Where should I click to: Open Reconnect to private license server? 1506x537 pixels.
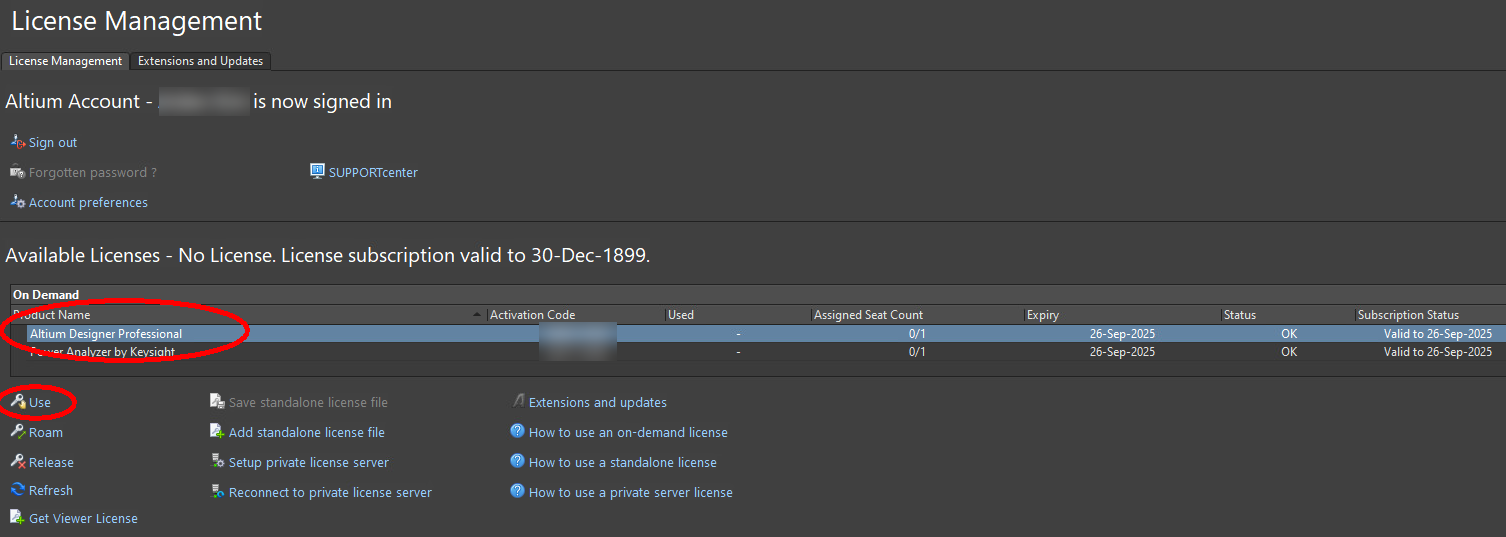tap(330, 492)
